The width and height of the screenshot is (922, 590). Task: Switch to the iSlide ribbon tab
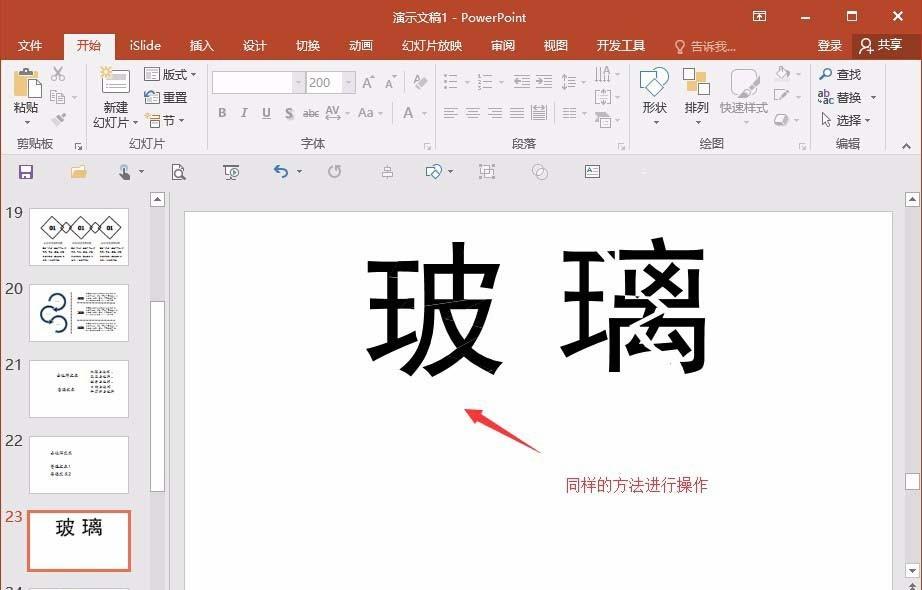[x=144, y=45]
